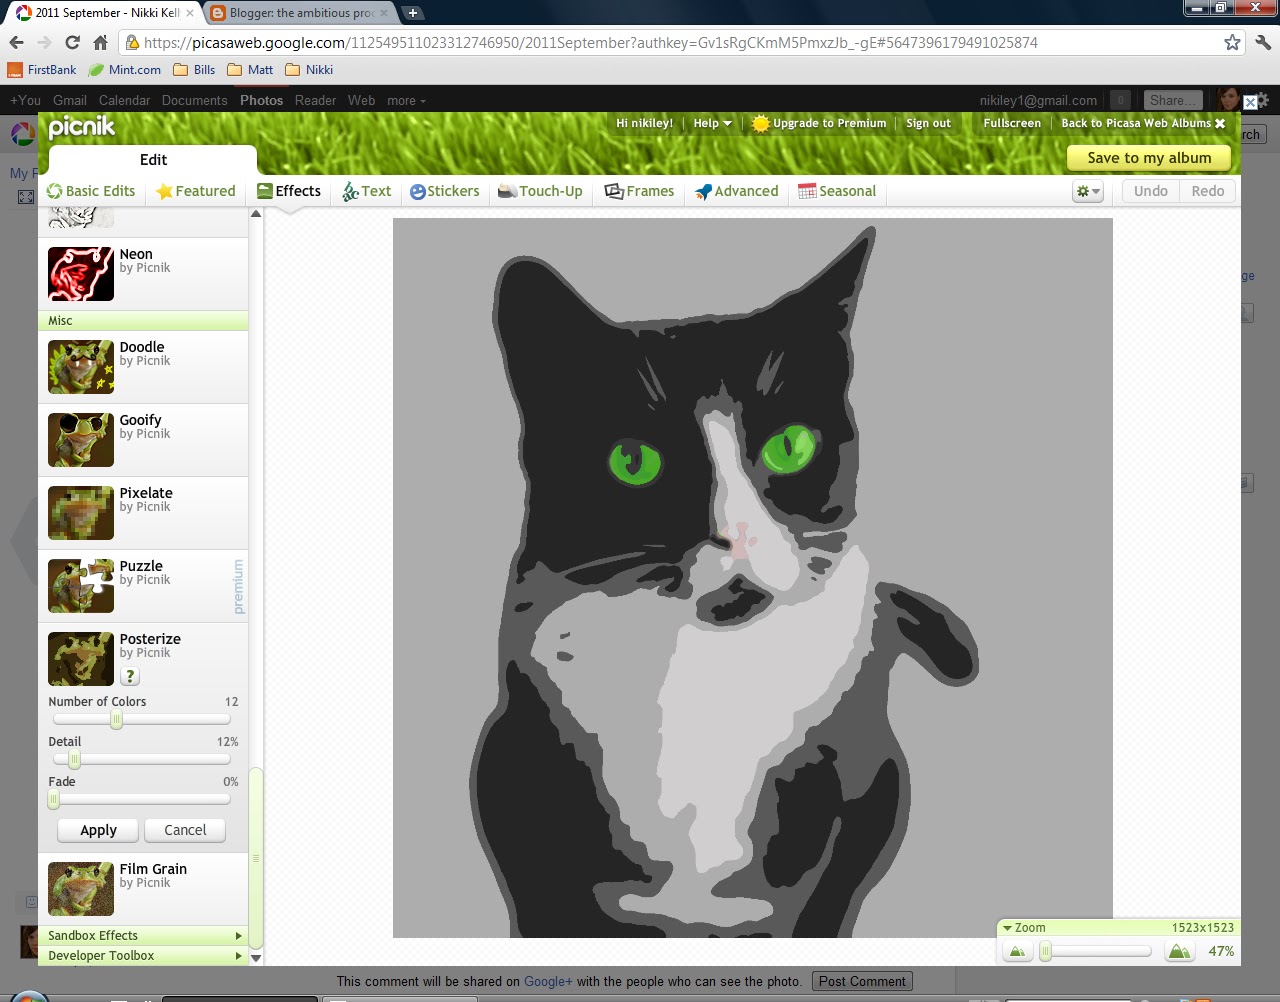Reload the page
This screenshot has height=1002, width=1280.
point(72,42)
